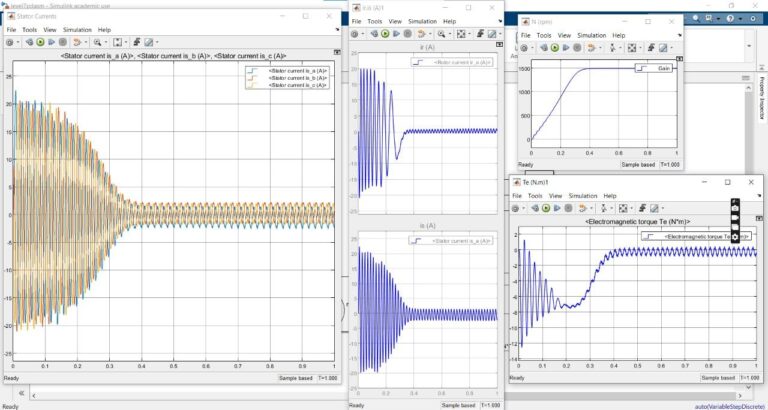Viewport: 768px width, 410px height.
Task: Maximize axes toggle in Stator Currents plot
Action: [x=337, y=52]
